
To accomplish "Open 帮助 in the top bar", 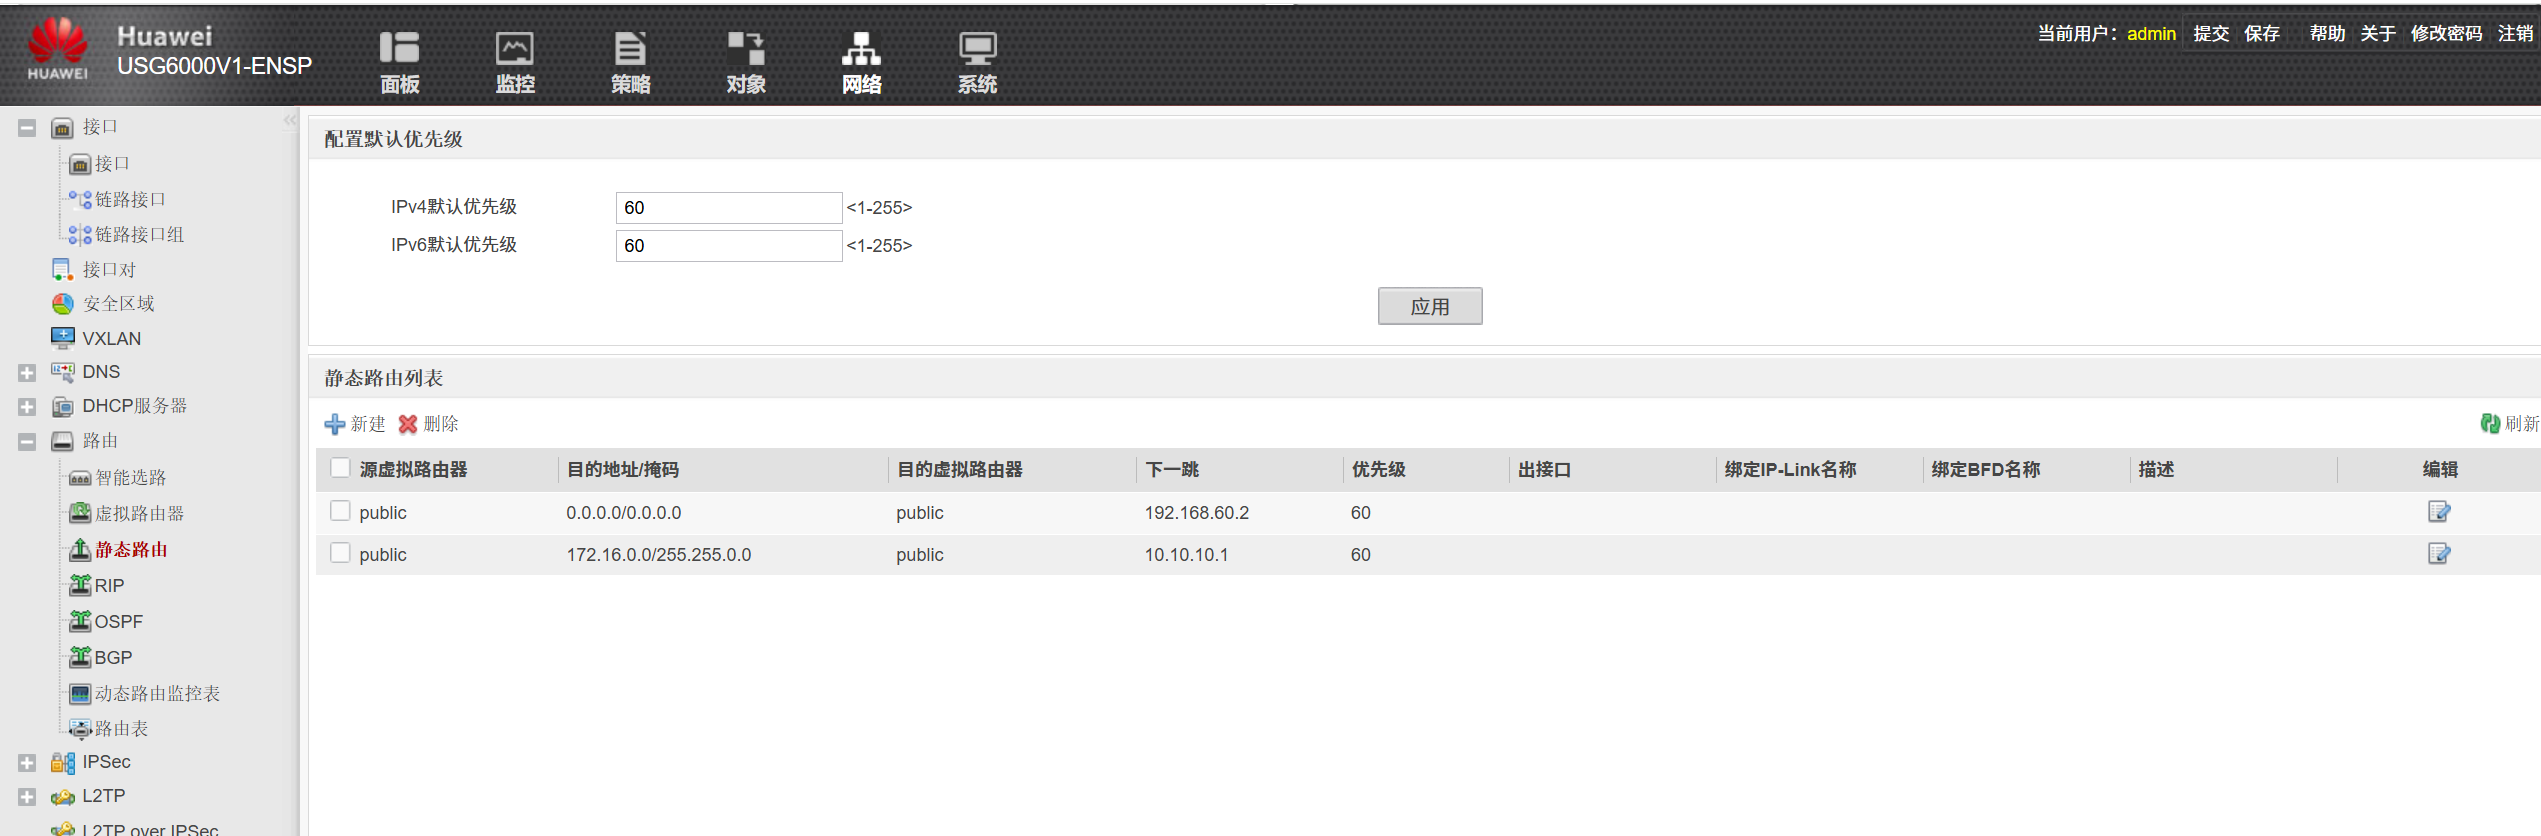I will [x=2327, y=34].
